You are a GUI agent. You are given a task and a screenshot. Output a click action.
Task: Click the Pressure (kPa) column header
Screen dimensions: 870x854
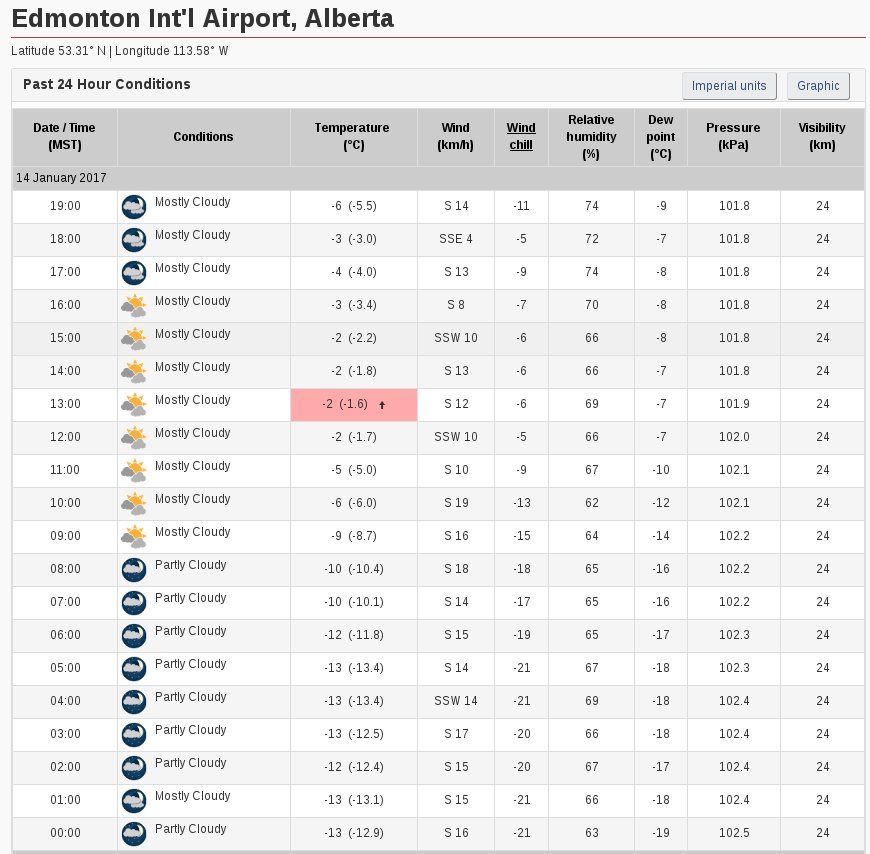point(734,137)
